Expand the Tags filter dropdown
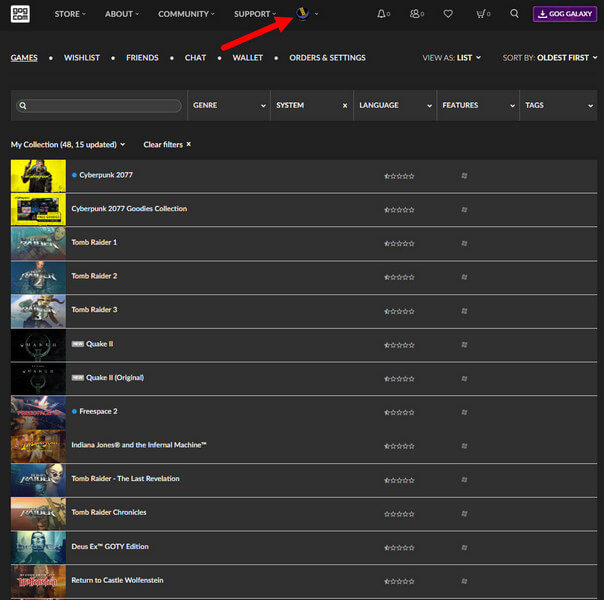Image resolution: width=604 pixels, height=600 pixels. point(559,105)
